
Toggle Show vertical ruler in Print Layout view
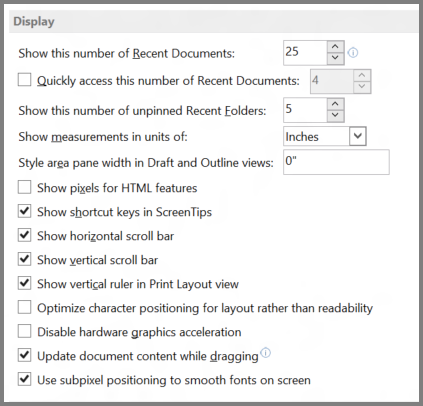point(24,283)
